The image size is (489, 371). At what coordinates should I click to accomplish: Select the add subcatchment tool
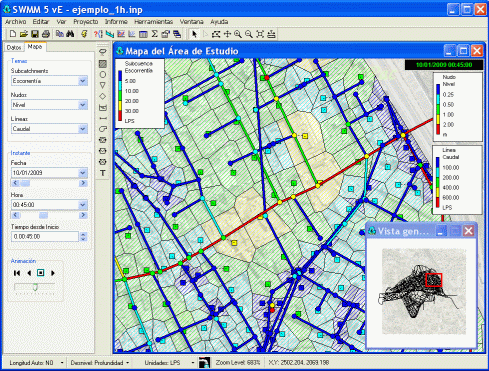coord(103,63)
